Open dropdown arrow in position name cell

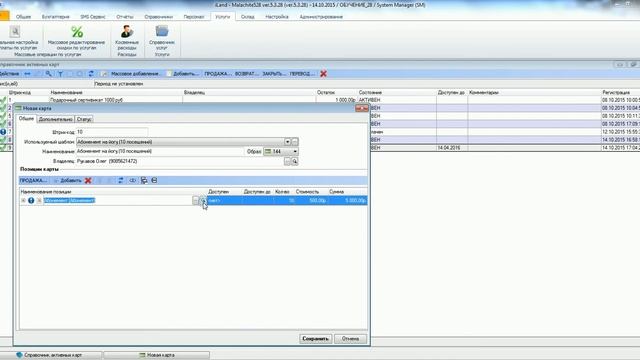click(x=203, y=200)
